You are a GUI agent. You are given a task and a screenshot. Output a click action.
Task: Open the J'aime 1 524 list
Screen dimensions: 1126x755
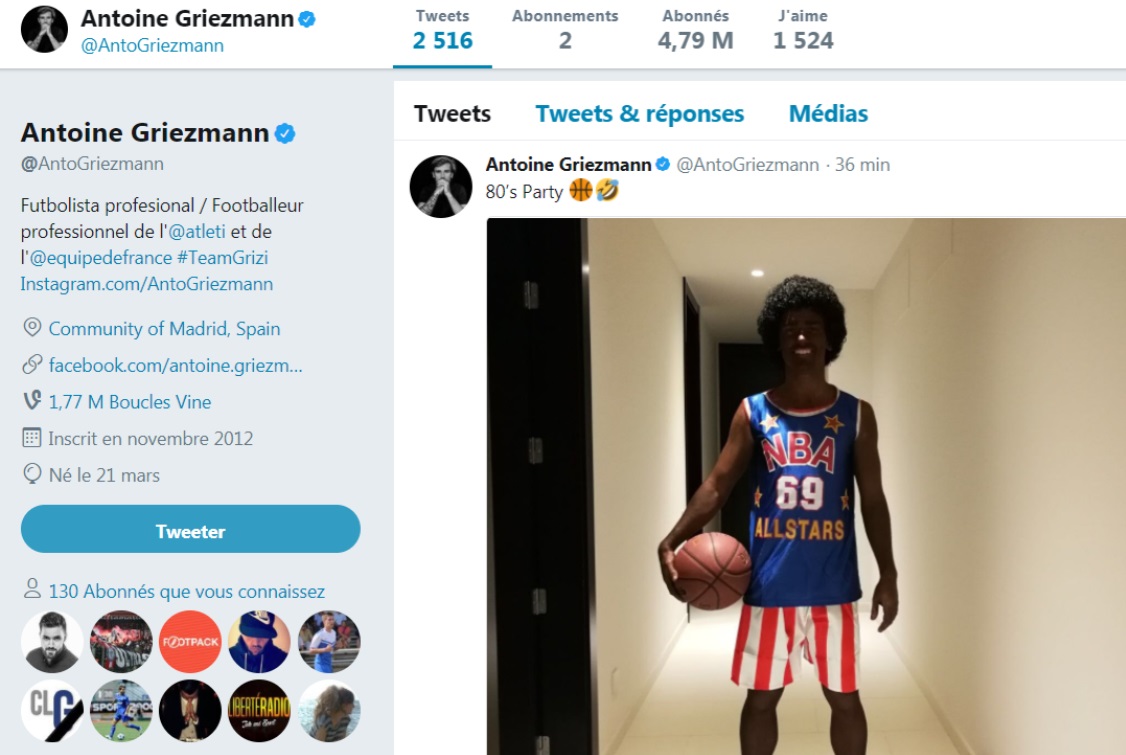(x=803, y=30)
